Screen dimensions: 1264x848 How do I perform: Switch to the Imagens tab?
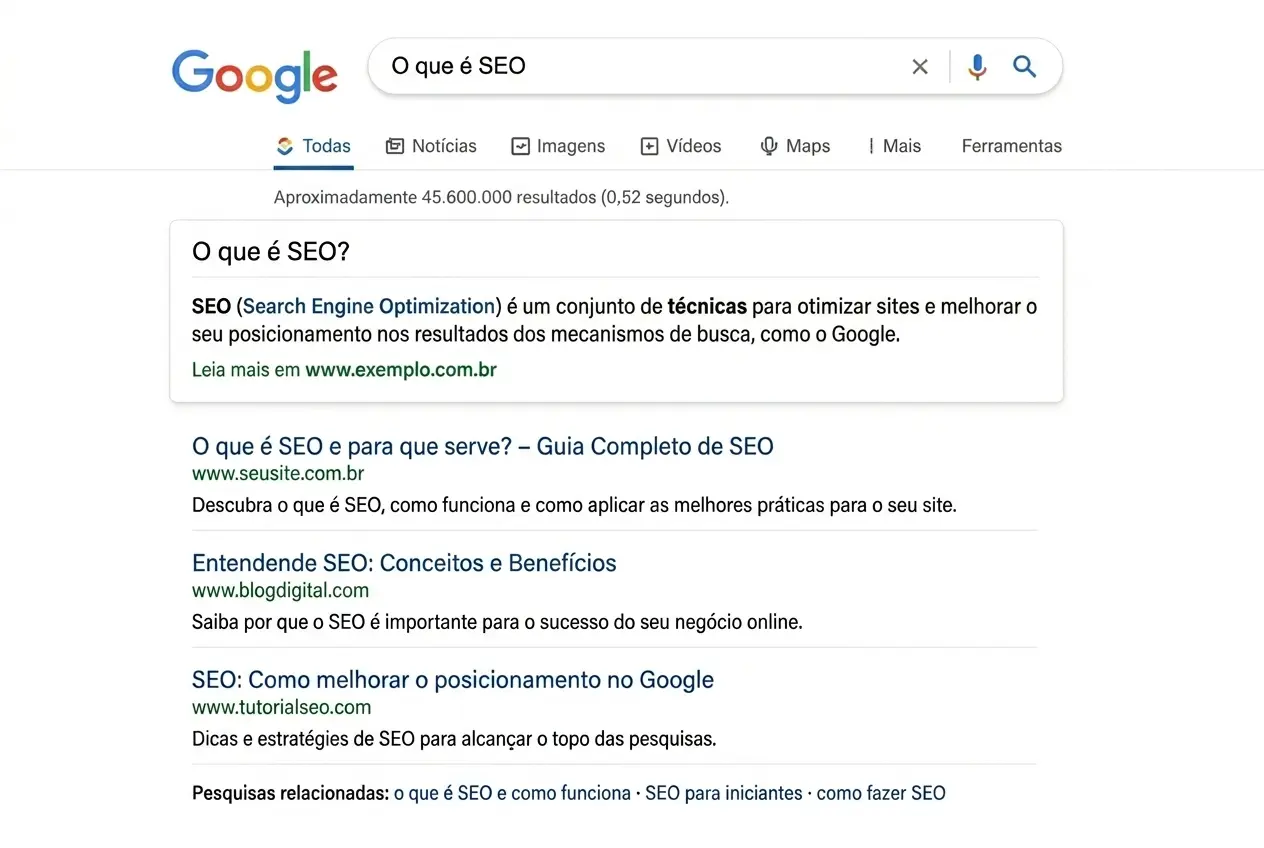coord(558,146)
